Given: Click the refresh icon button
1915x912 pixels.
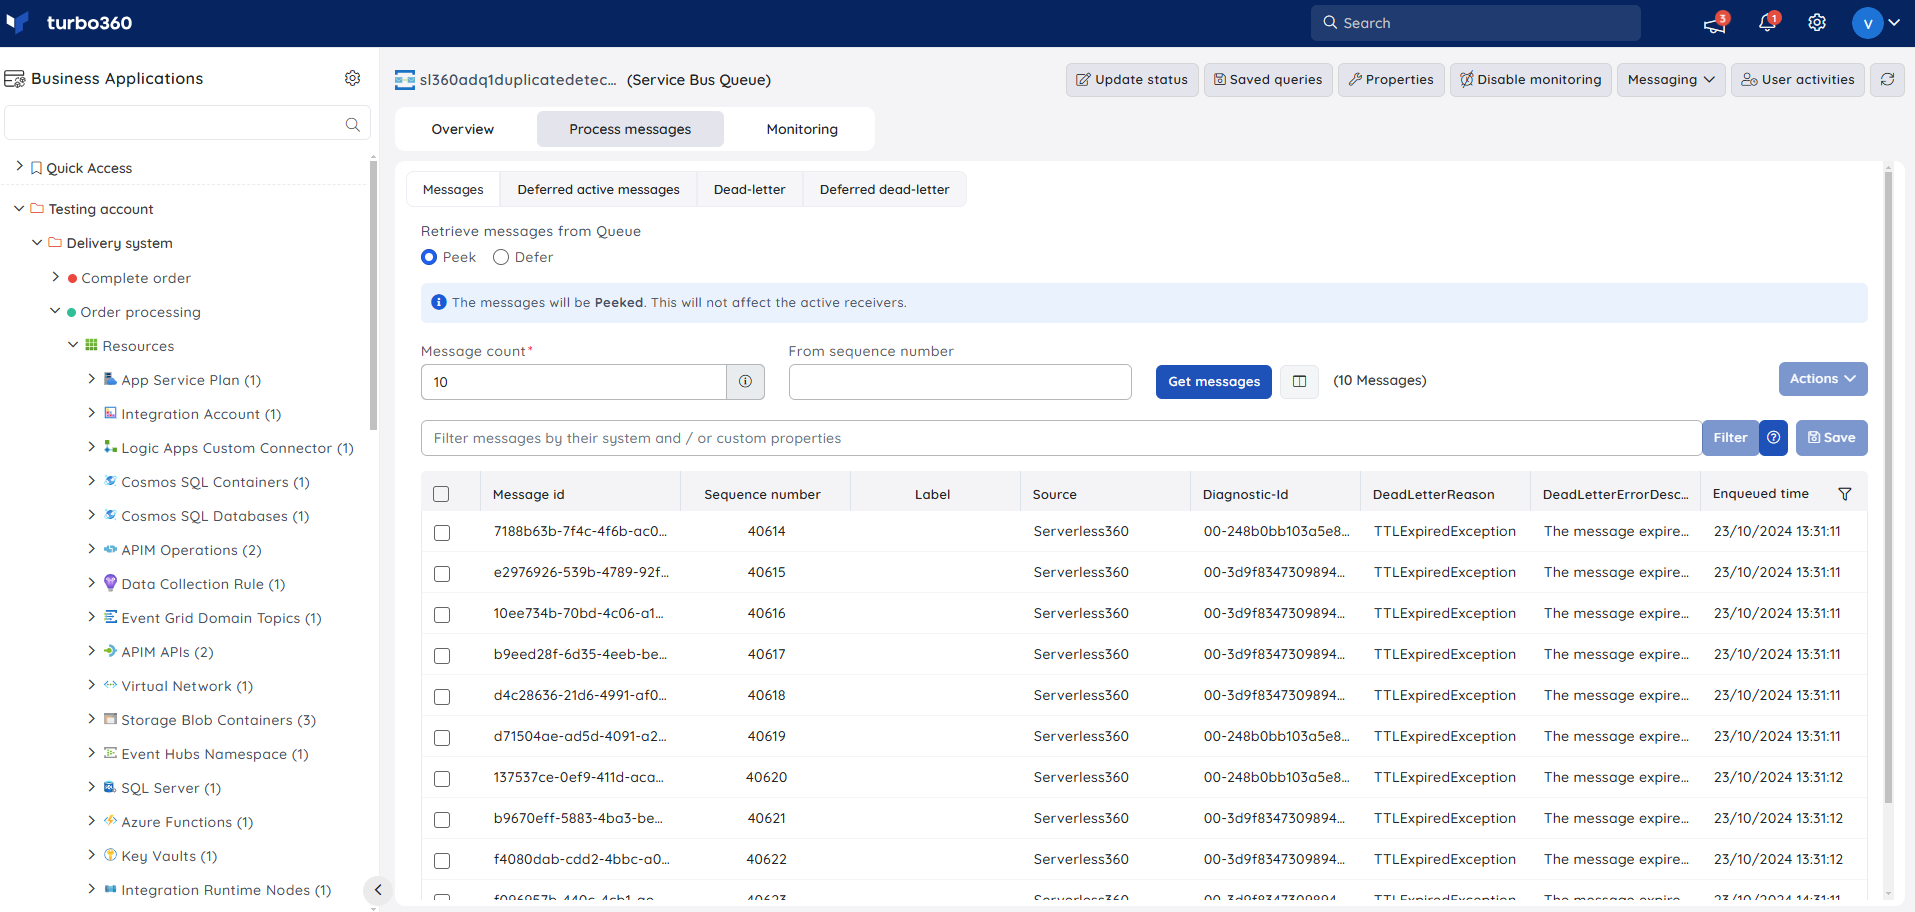Looking at the screenshot, I should [x=1887, y=79].
